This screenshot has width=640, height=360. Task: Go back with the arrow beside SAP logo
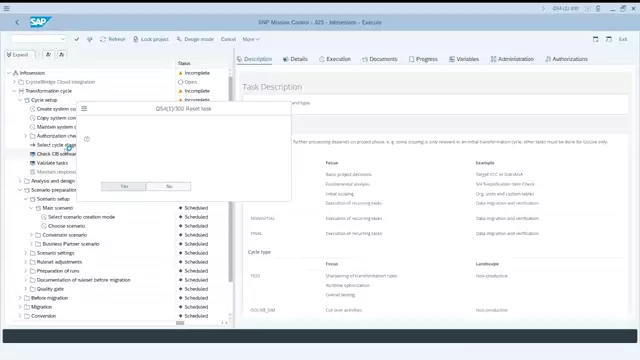pos(17,22)
